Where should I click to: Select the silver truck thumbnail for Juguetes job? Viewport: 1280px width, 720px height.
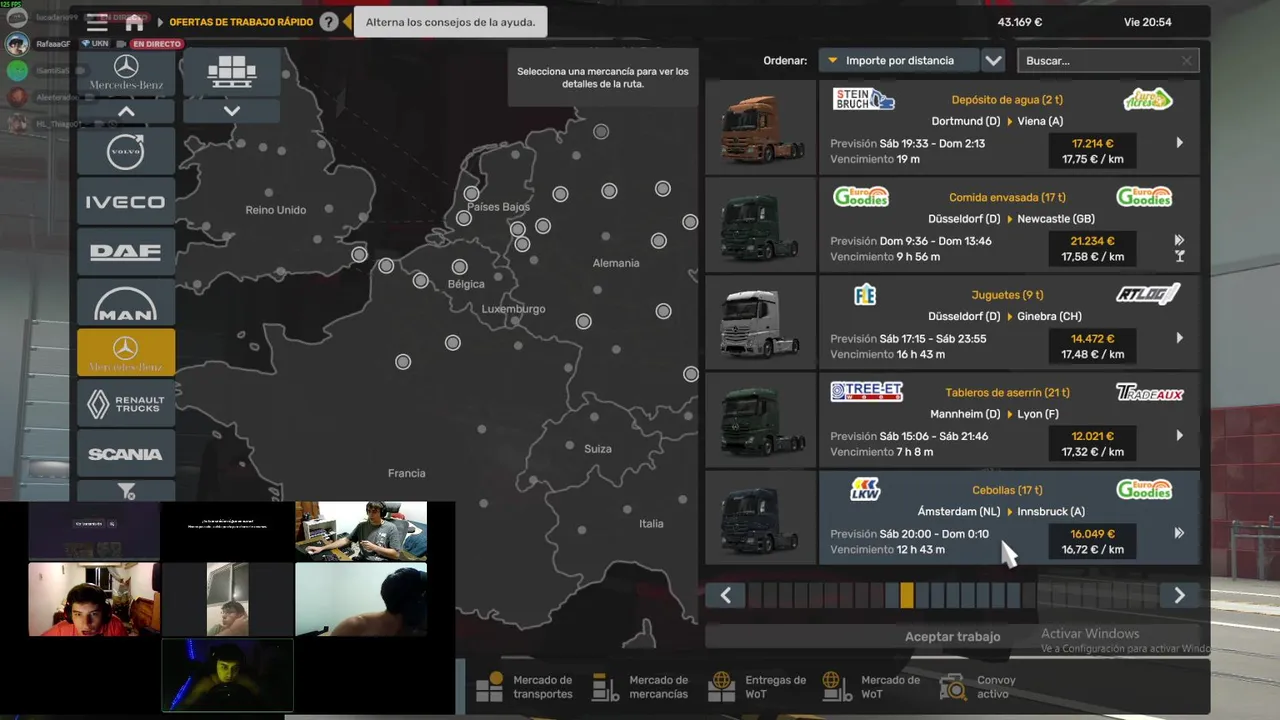pos(761,322)
